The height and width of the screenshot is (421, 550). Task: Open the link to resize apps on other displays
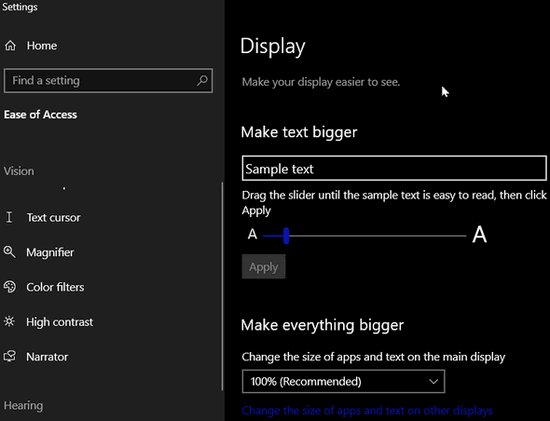coord(367,410)
